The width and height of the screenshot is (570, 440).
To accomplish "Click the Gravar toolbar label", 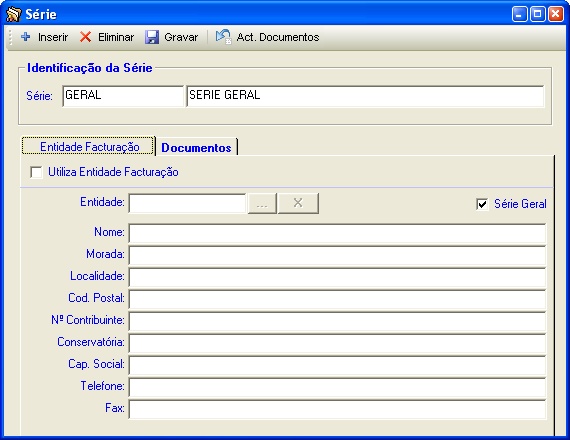I will (181, 37).
